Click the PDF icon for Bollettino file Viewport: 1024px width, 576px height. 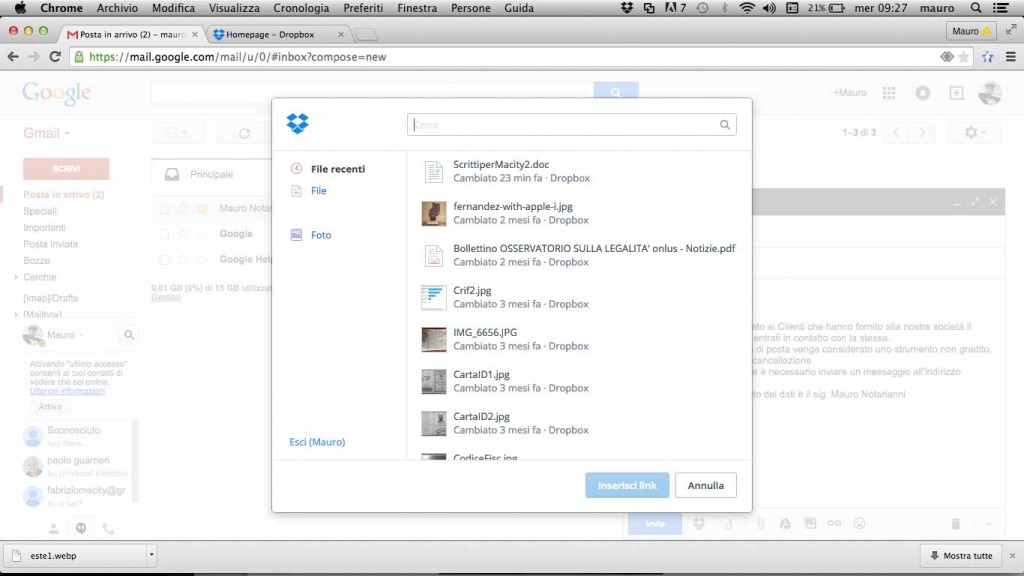pyautogui.click(x=434, y=255)
